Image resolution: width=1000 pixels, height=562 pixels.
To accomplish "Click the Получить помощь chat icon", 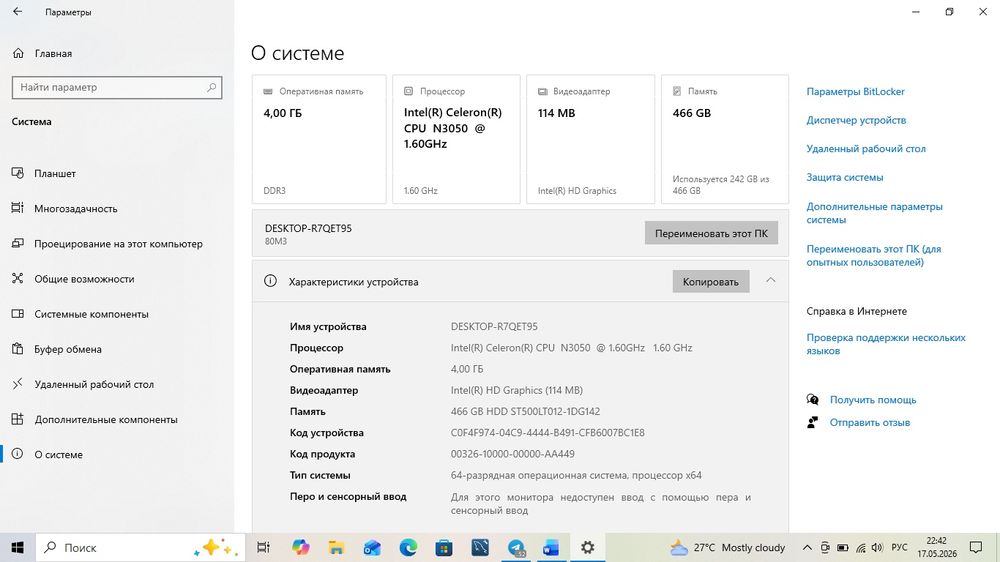I will point(812,399).
